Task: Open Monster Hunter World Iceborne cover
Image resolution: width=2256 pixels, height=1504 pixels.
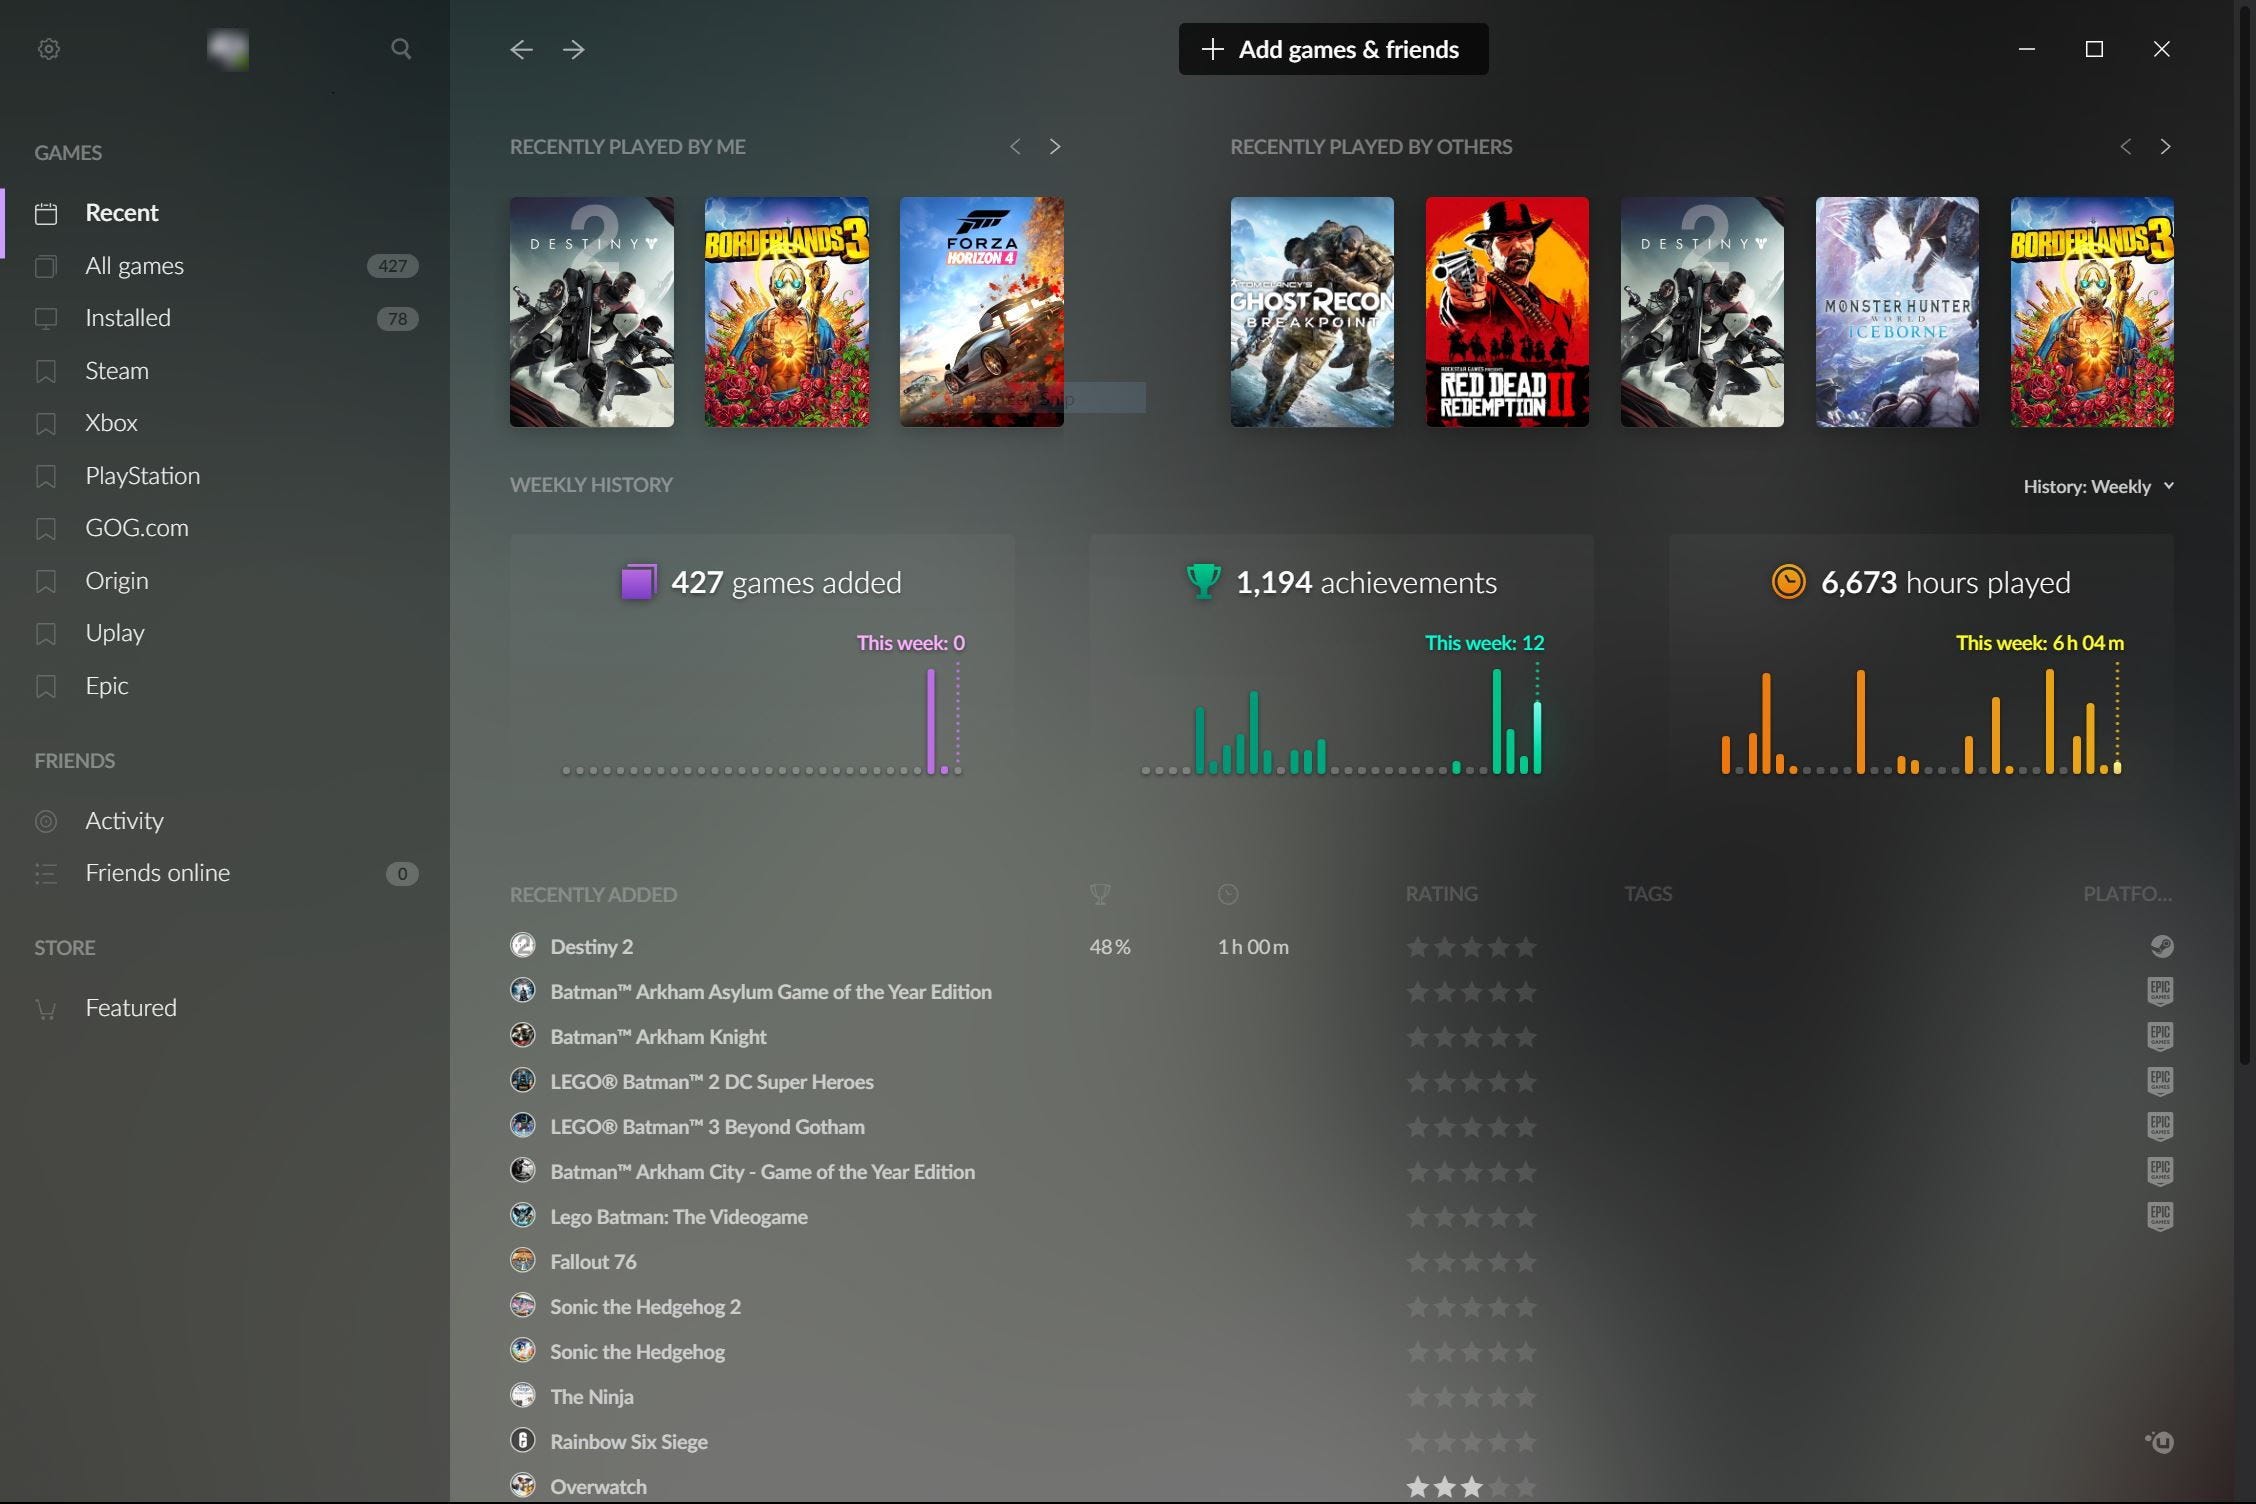Action: pos(1897,312)
